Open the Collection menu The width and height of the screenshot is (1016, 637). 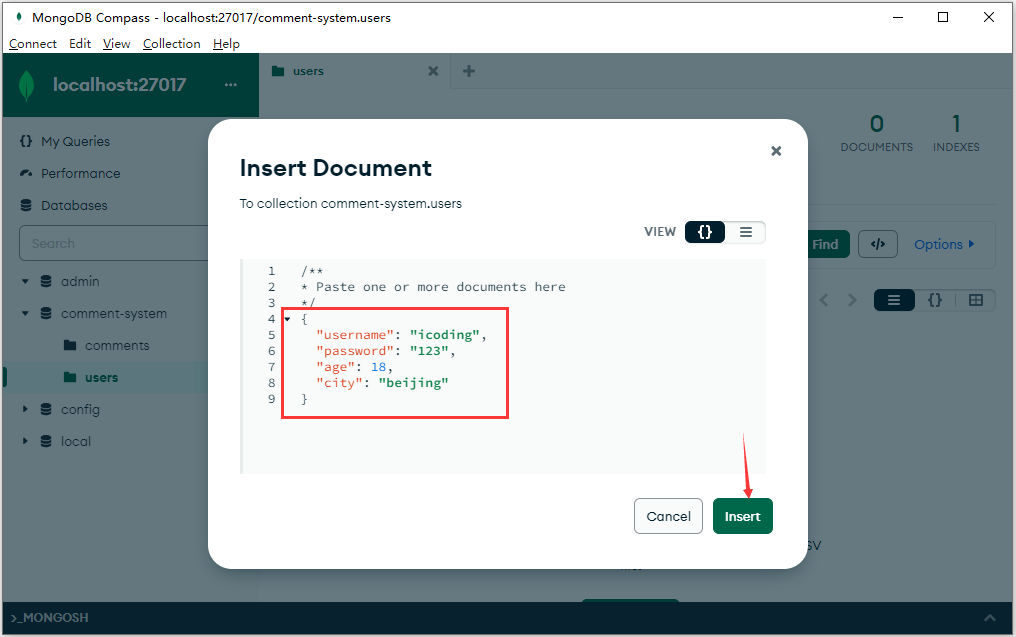171,43
